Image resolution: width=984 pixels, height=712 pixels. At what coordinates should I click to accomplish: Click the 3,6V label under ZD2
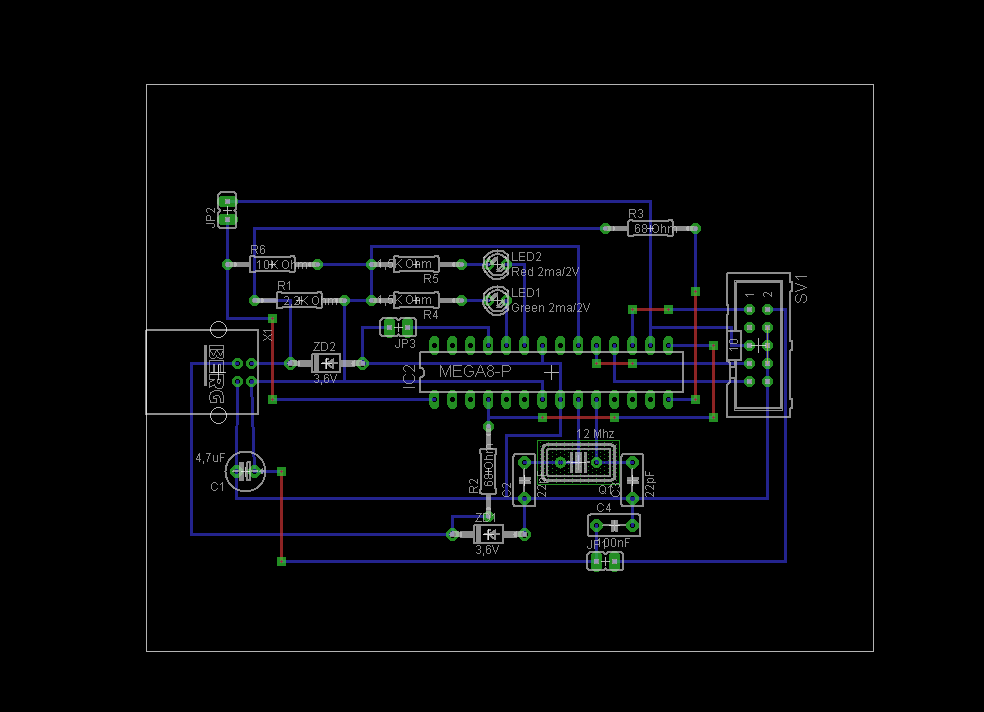coord(325,379)
